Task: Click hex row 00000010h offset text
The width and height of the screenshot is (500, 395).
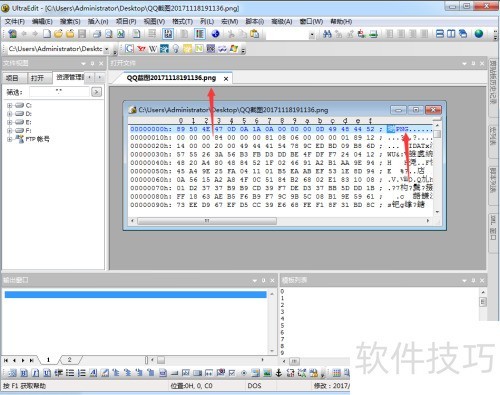Action: tap(151, 137)
